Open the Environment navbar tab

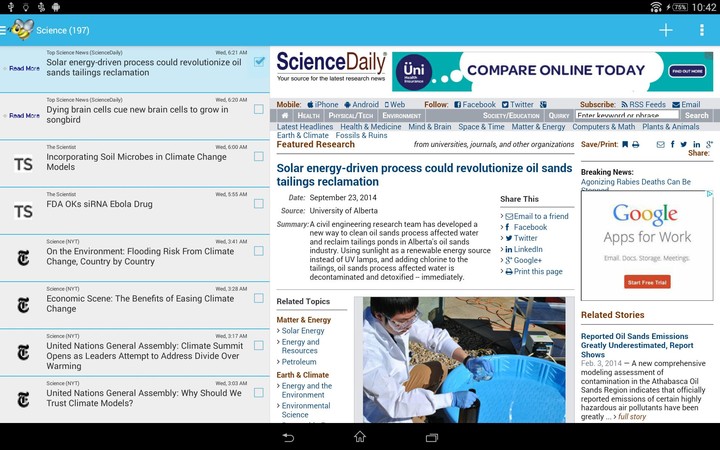click(402, 116)
